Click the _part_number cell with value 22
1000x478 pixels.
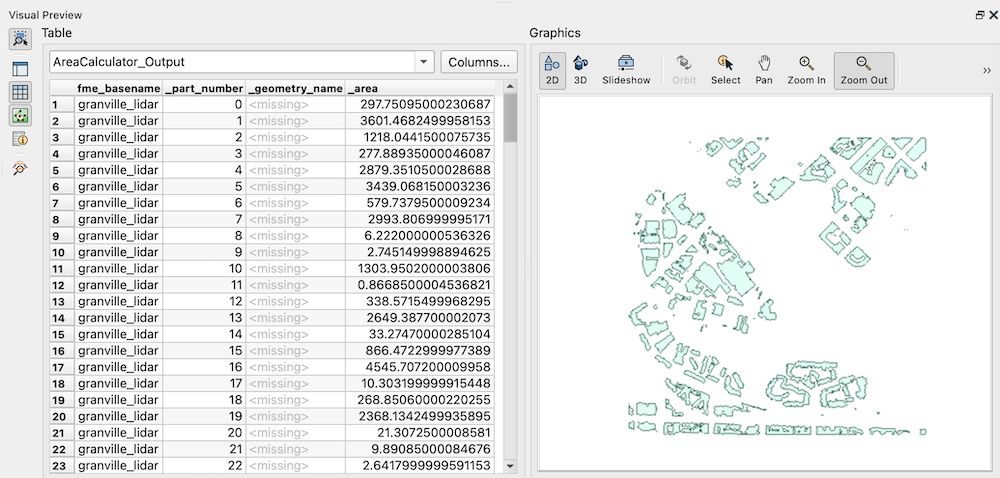204,466
